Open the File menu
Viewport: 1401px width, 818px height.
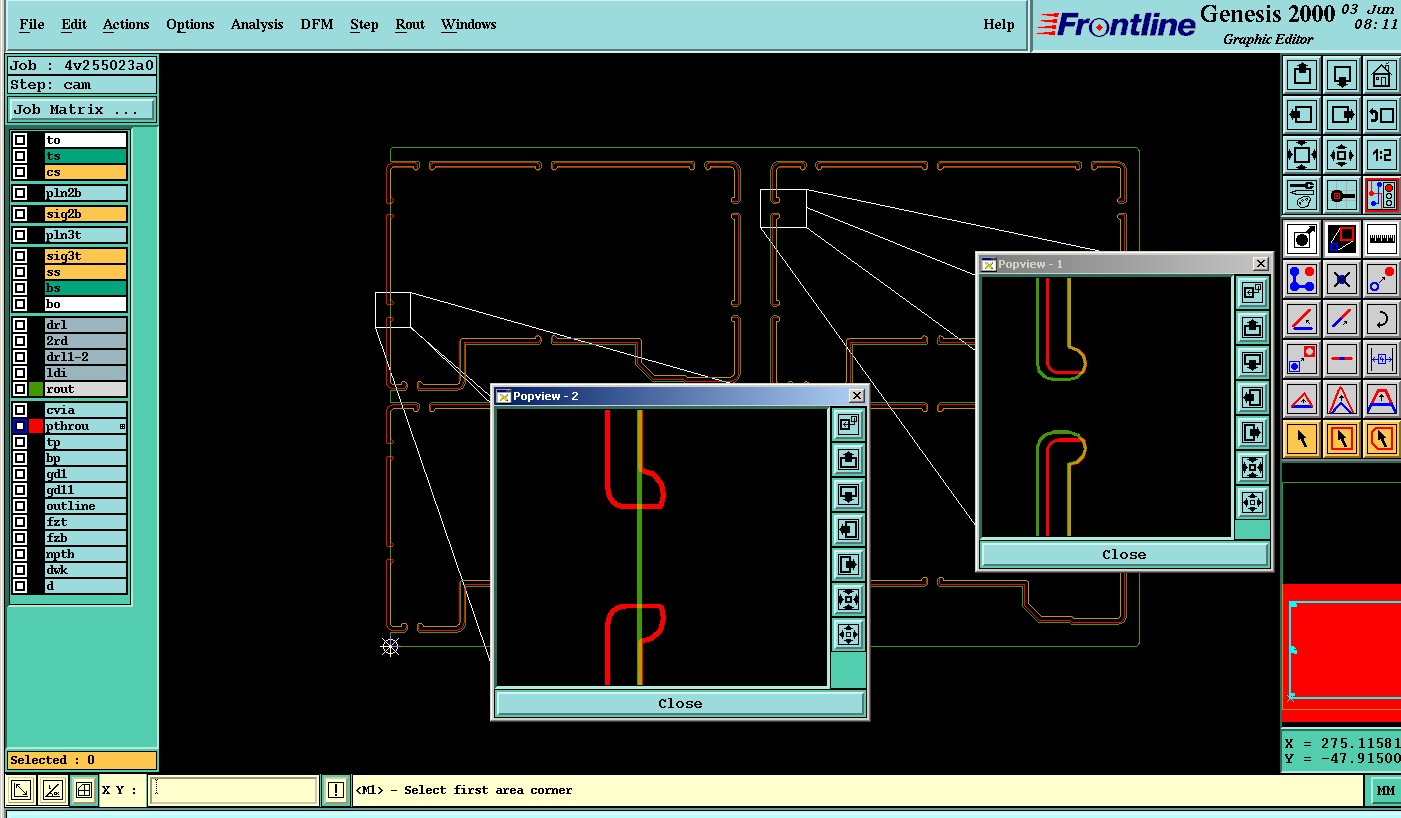click(32, 24)
